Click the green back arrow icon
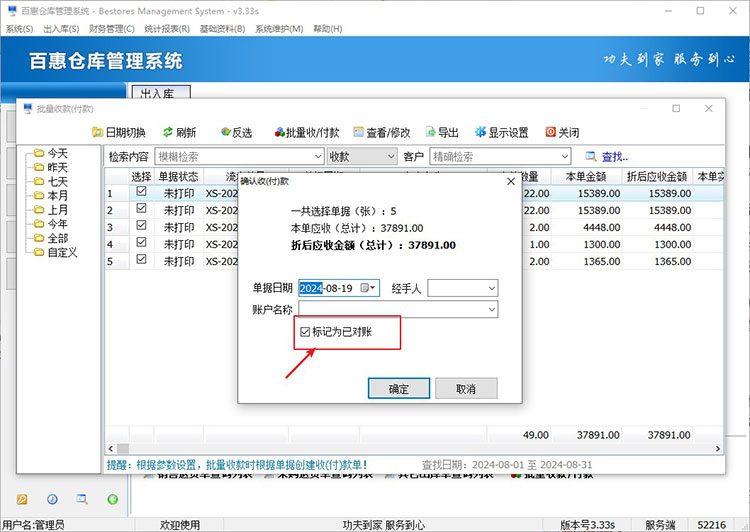Screen dimensions: 750x532 pyautogui.click(x=112, y=499)
